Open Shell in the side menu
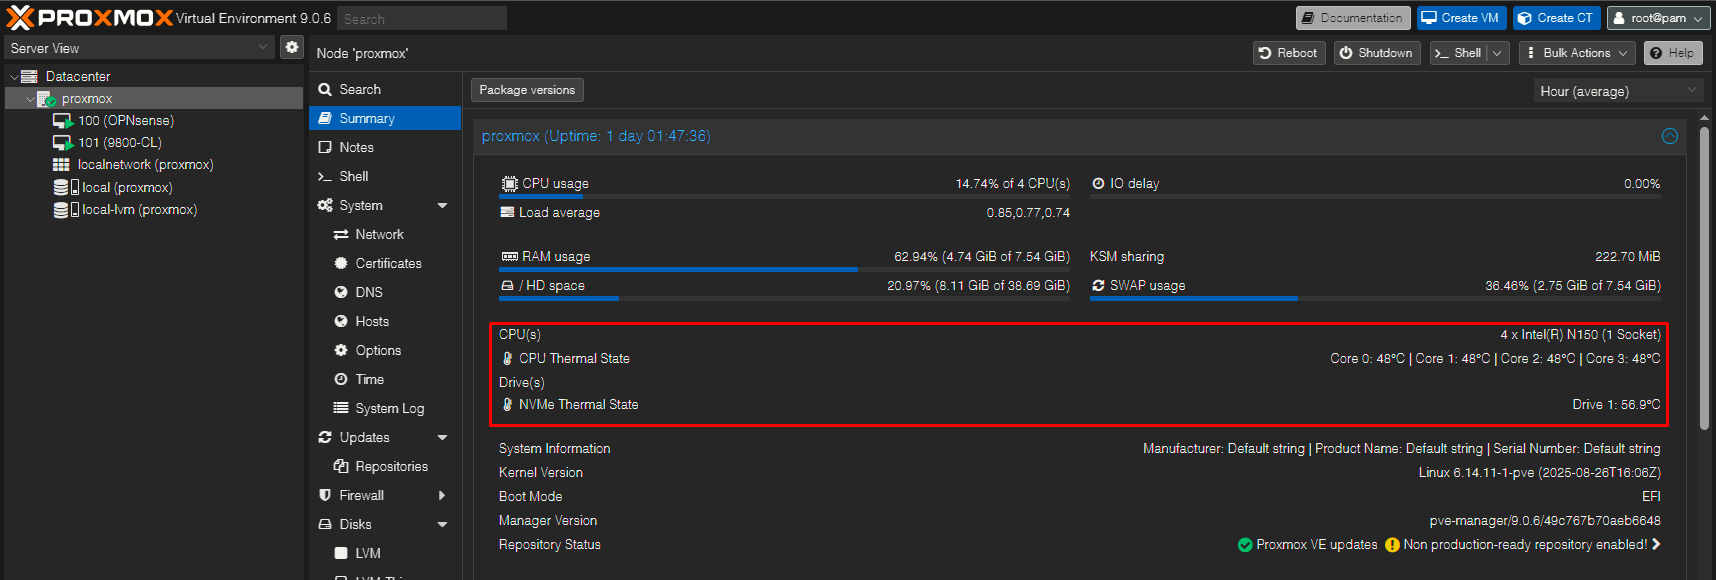Image resolution: width=1716 pixels, height=580 pixels. point(385,176)
